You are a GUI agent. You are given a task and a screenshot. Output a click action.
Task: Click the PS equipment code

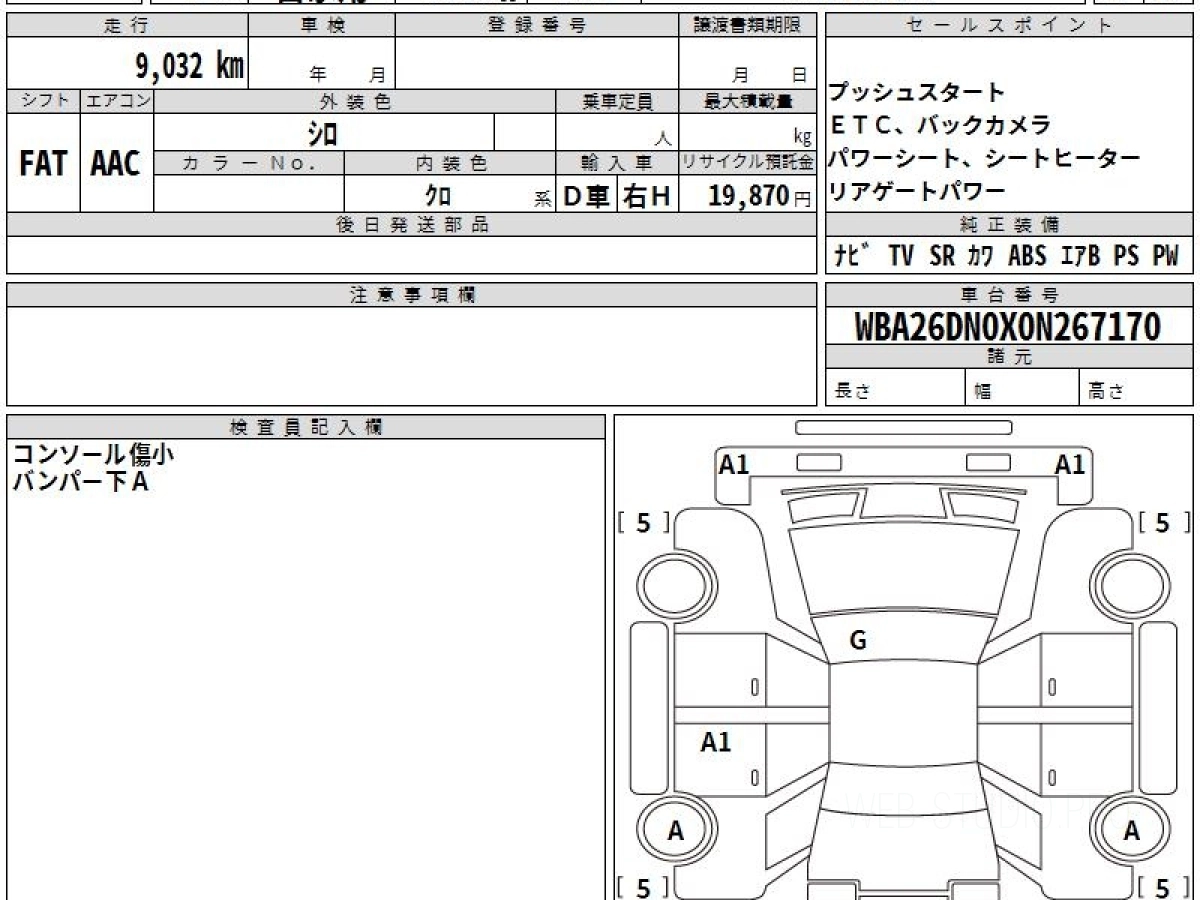coord(1126,256)
